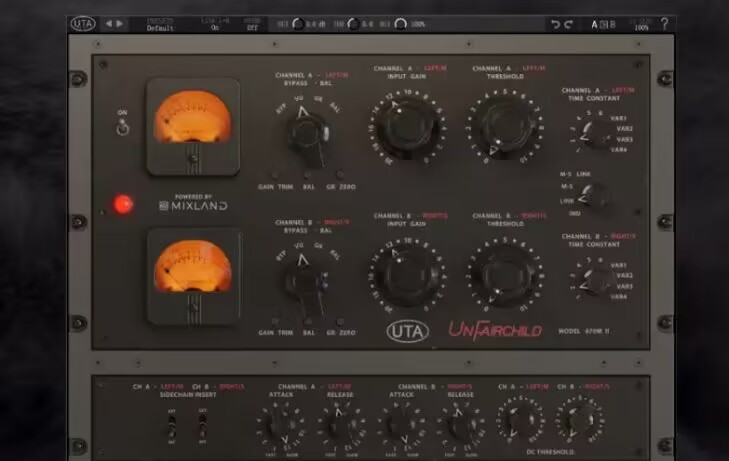
Task: Select state A in the A/B compare
Action: click(594, 25)
